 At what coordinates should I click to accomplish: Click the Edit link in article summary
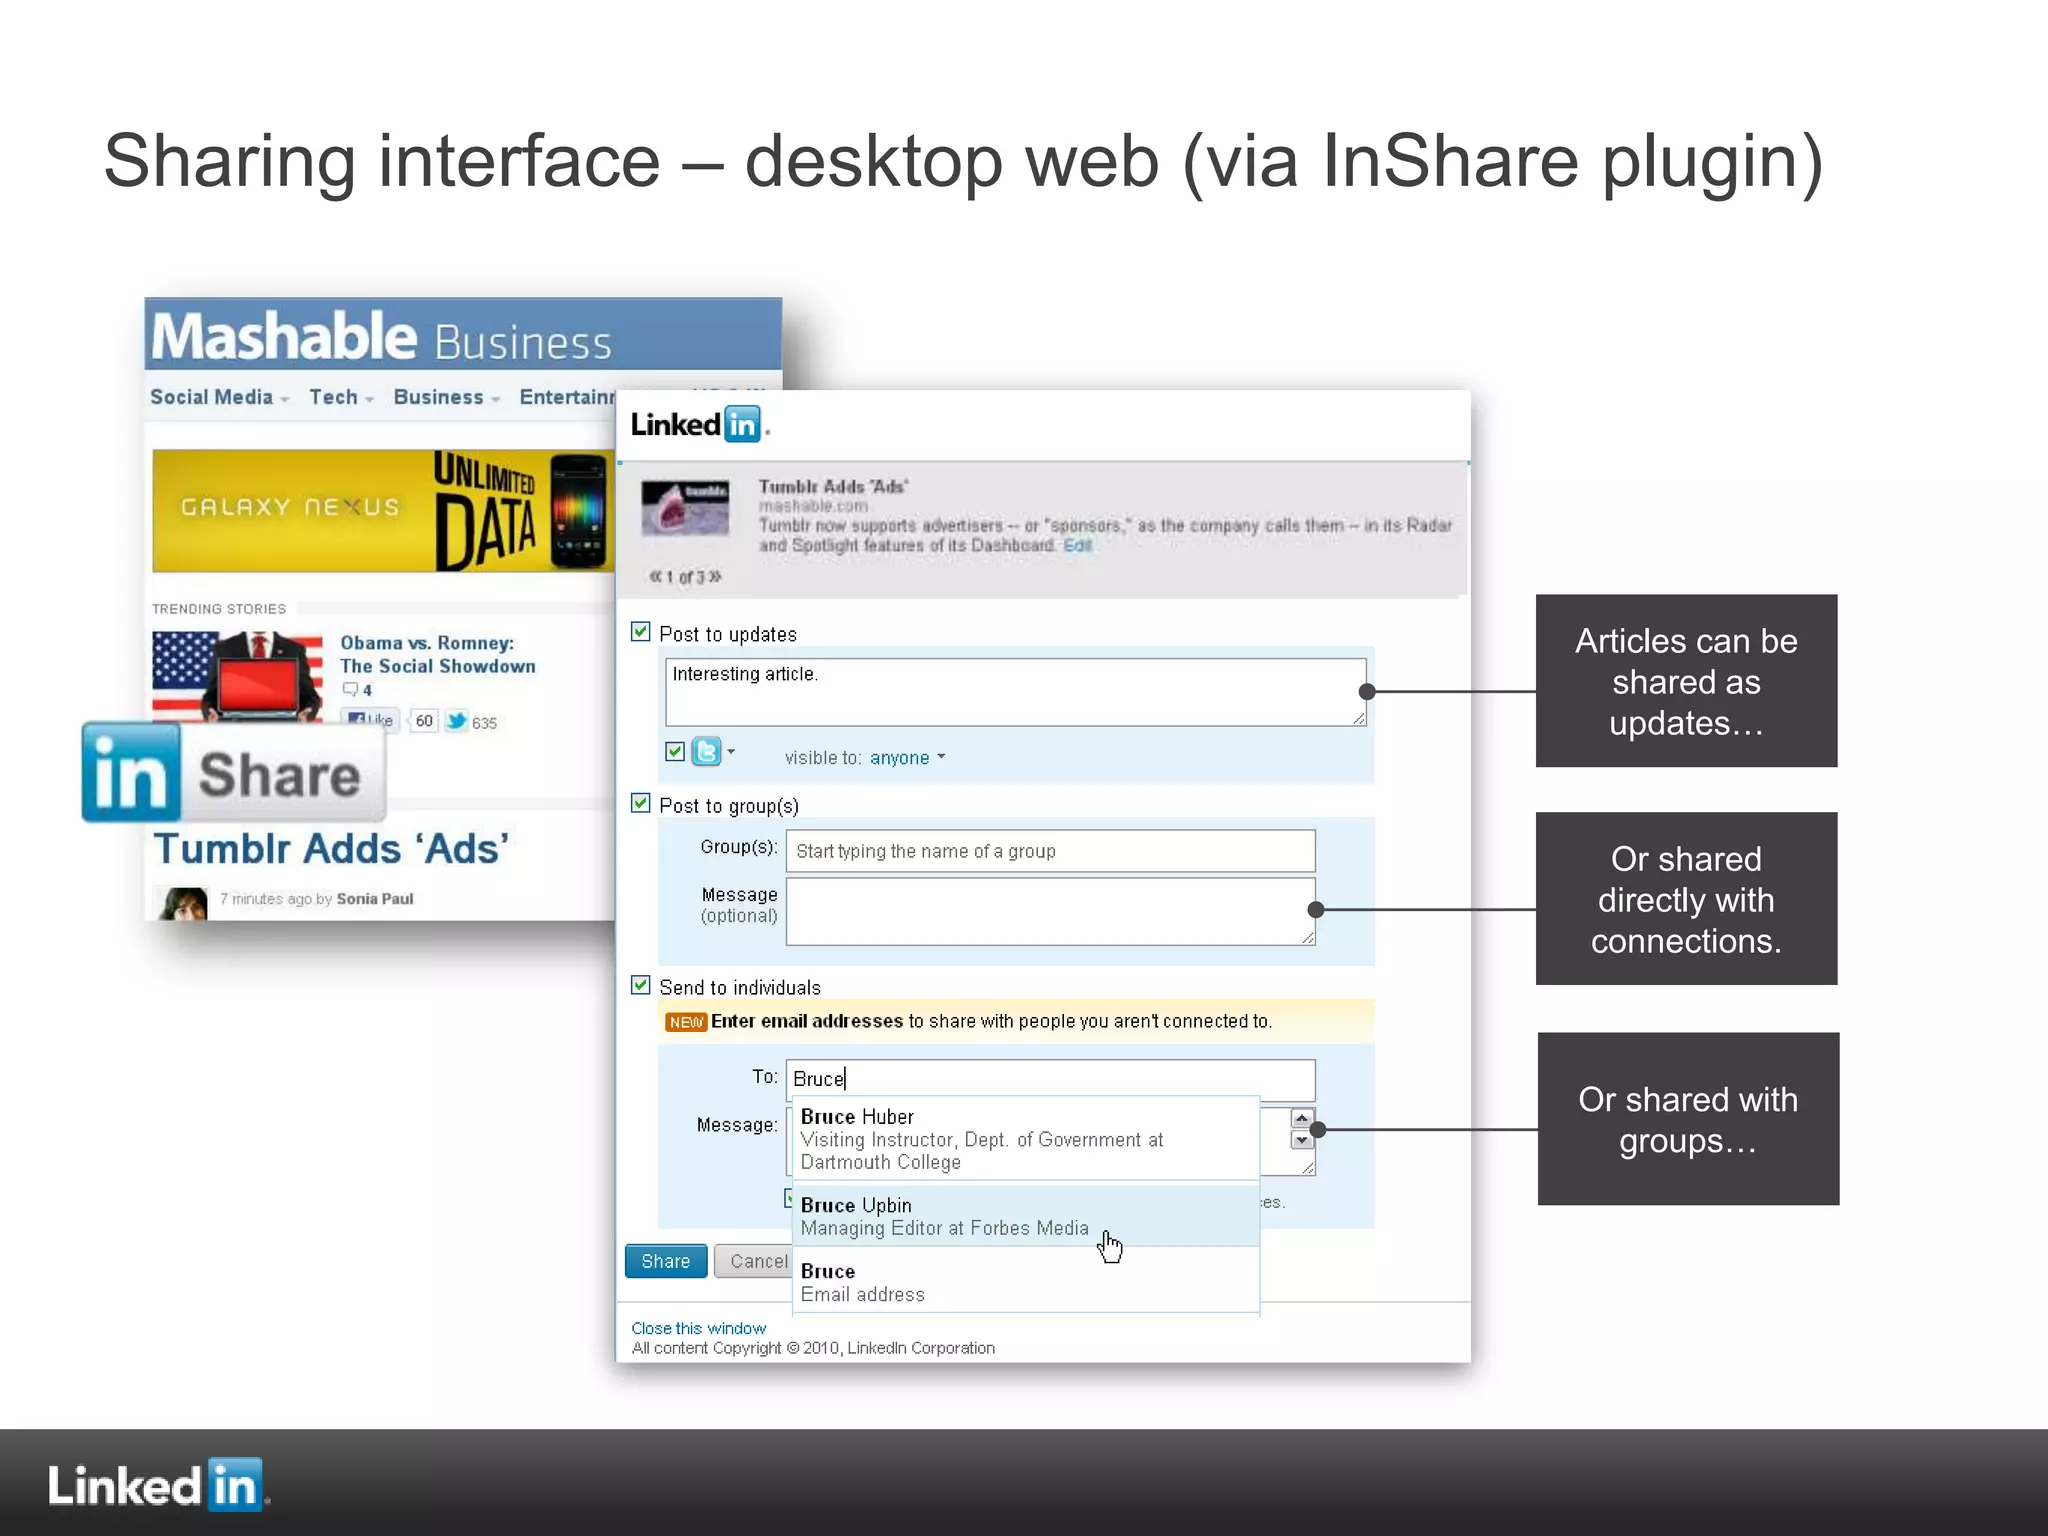tap(1078, 545)
